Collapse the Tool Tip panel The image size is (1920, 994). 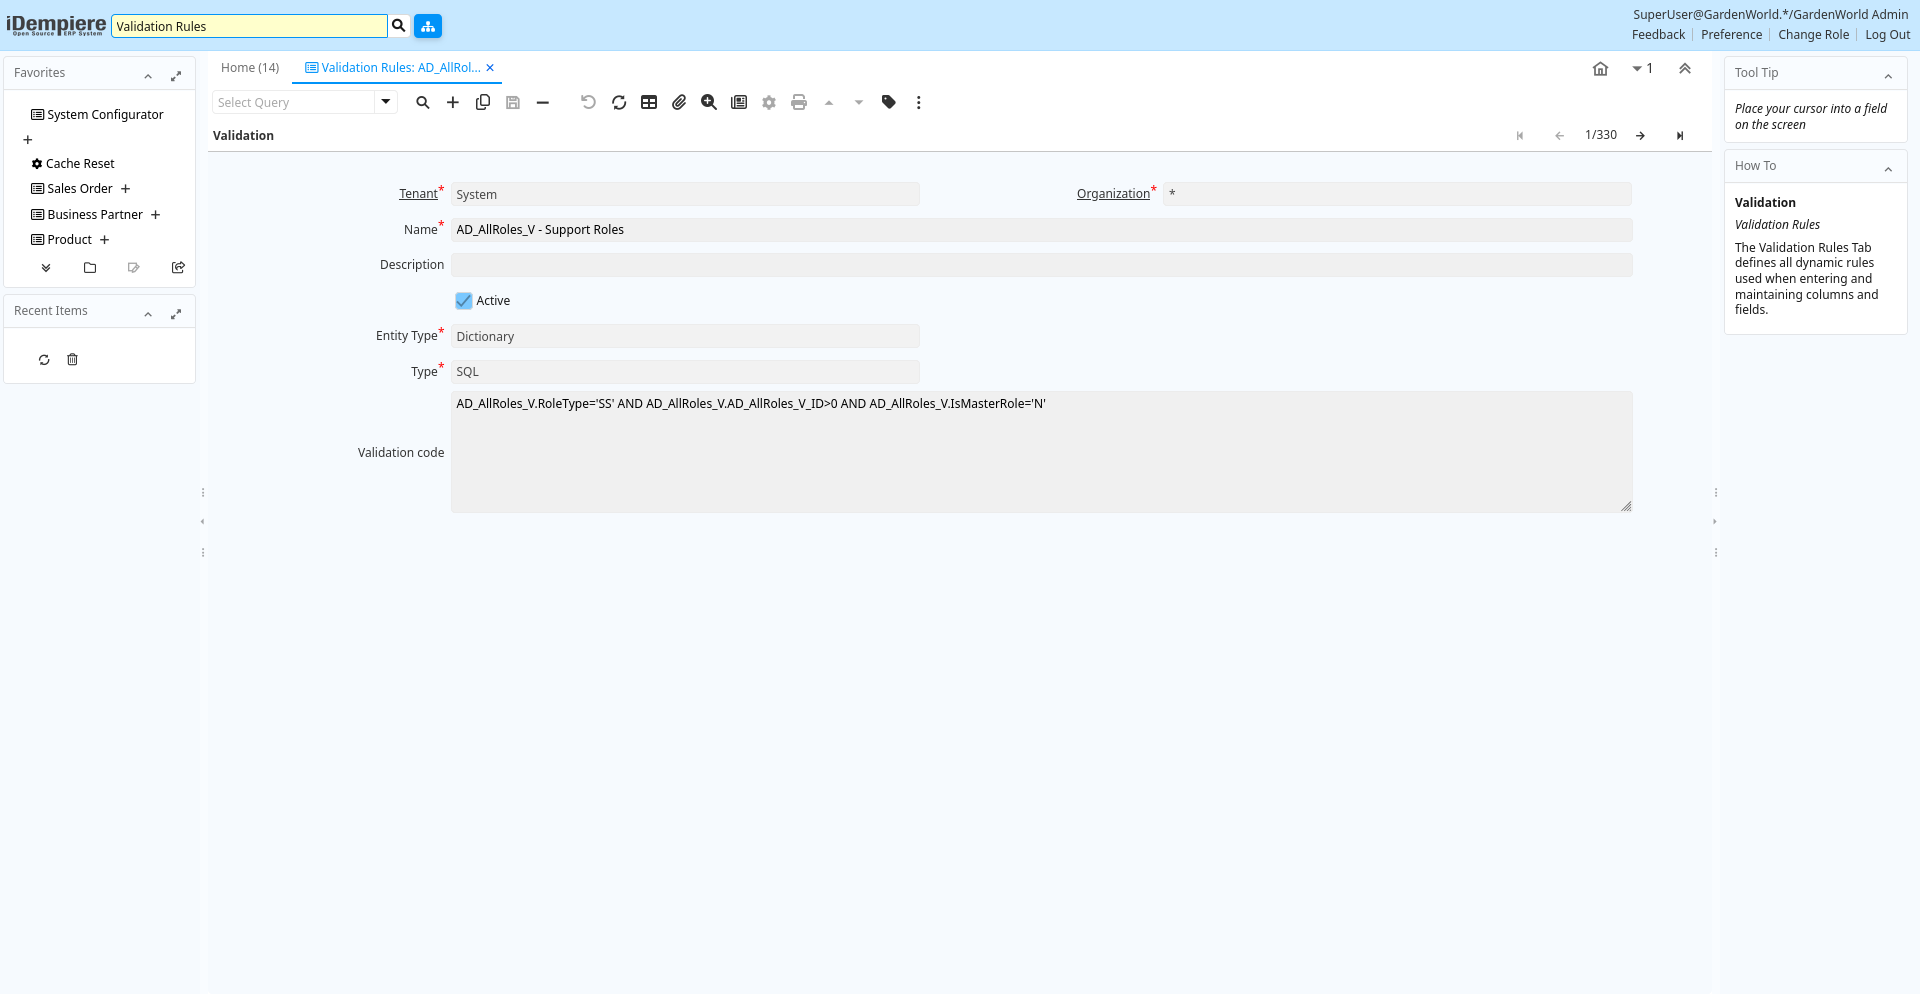tap(1888, 75)
